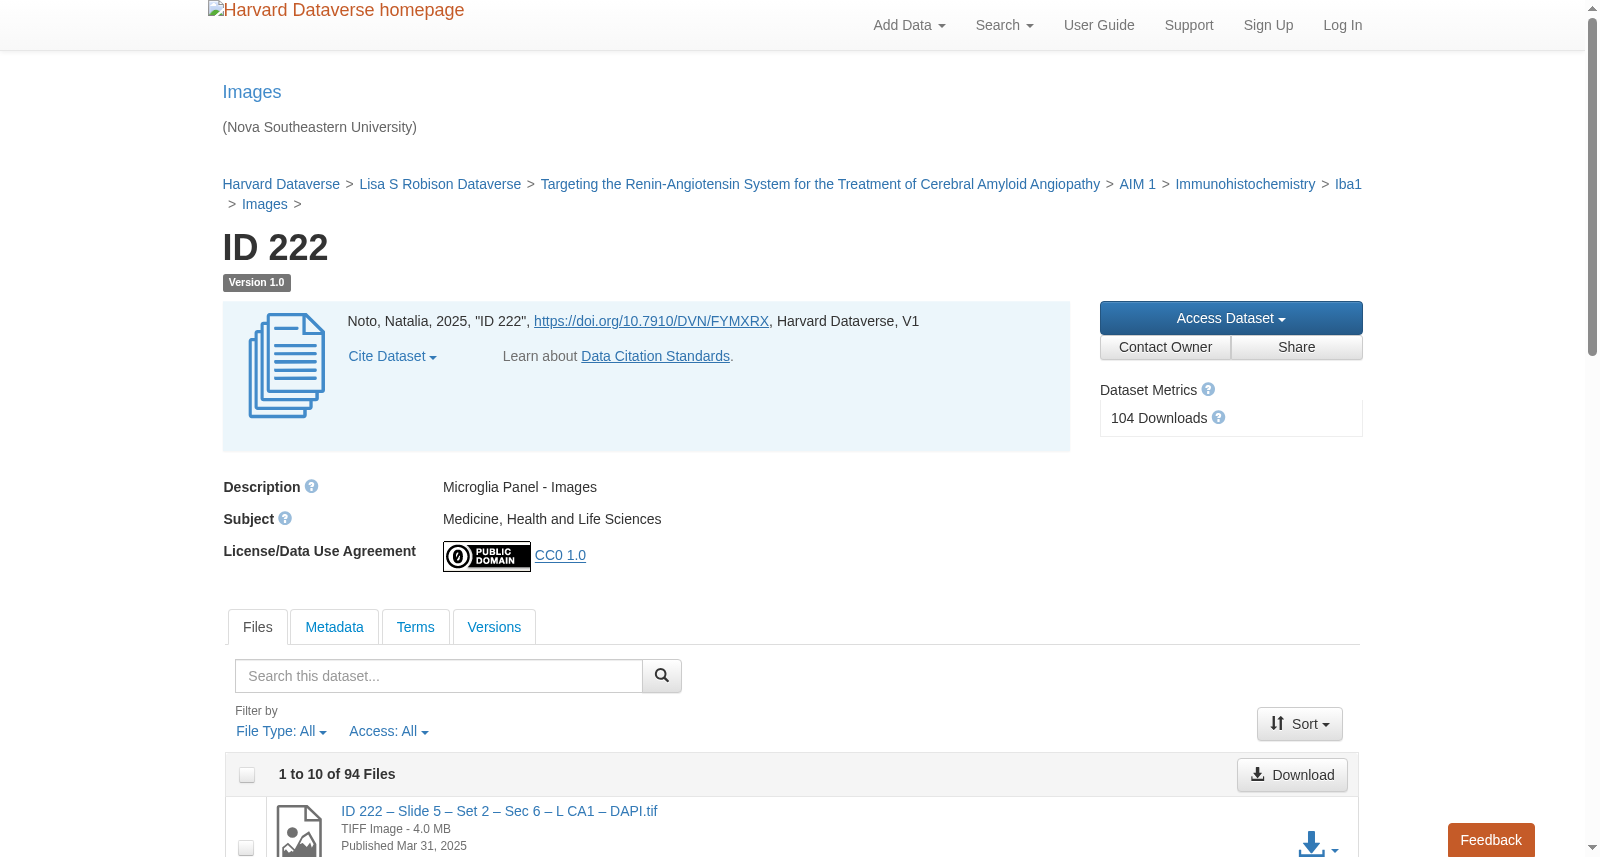The image size is (1600, 857).
Task: Open the Images dataverse title link
Action: (252, 92)
